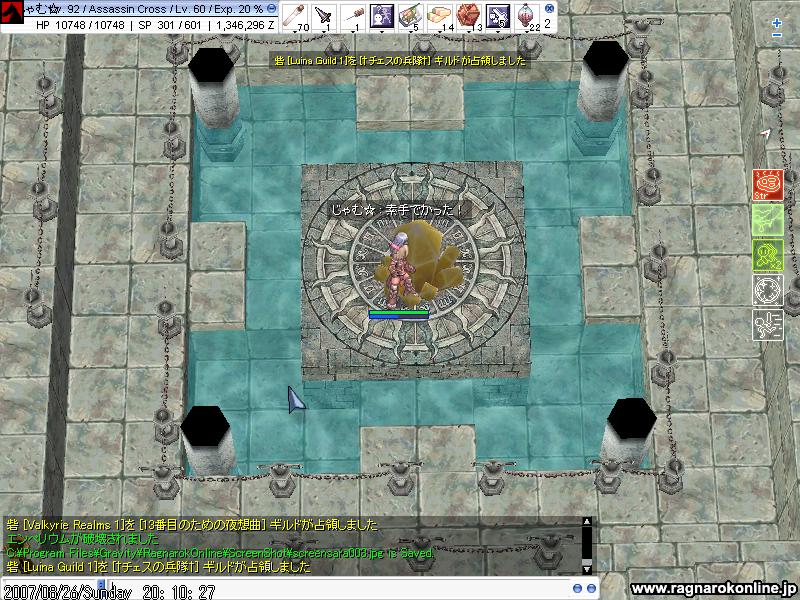Image resolution: width=800 pixels, height=600 pixels.
Task: Click the grey circular buff status icon
Action: [768, 290]
